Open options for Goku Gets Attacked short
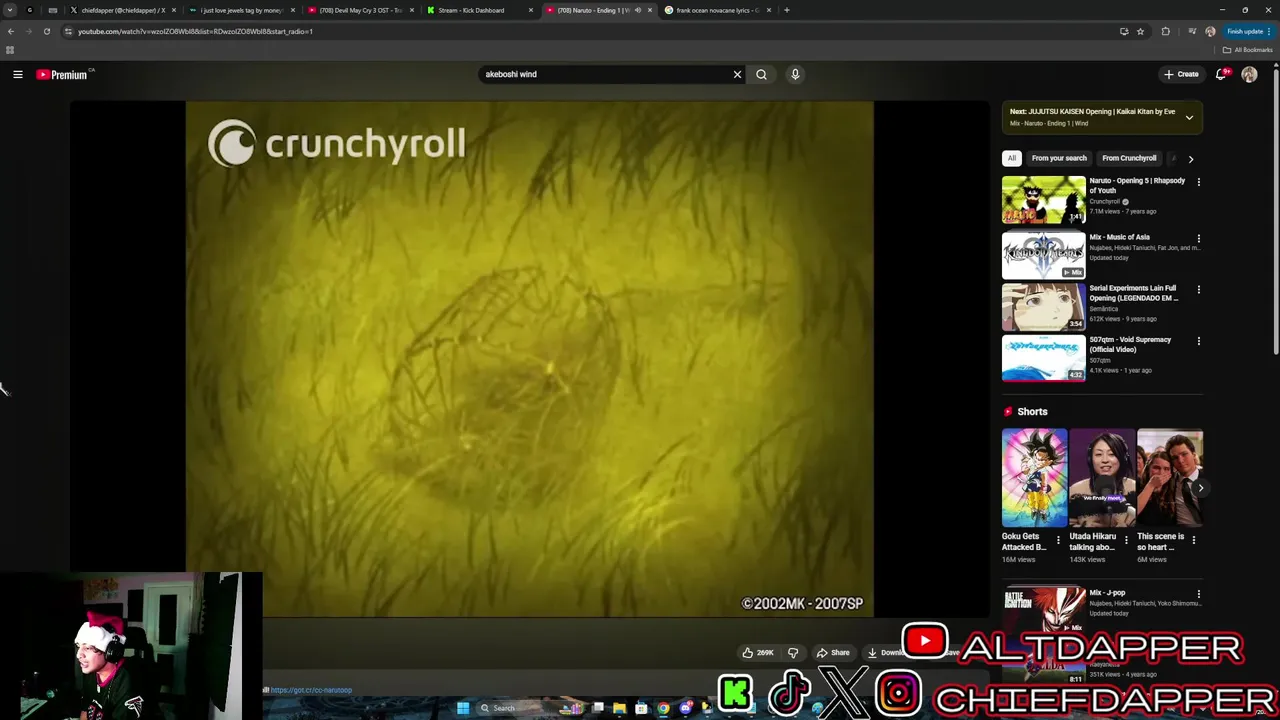This screenshot has height=720, width=1280. pos(1058,540)
